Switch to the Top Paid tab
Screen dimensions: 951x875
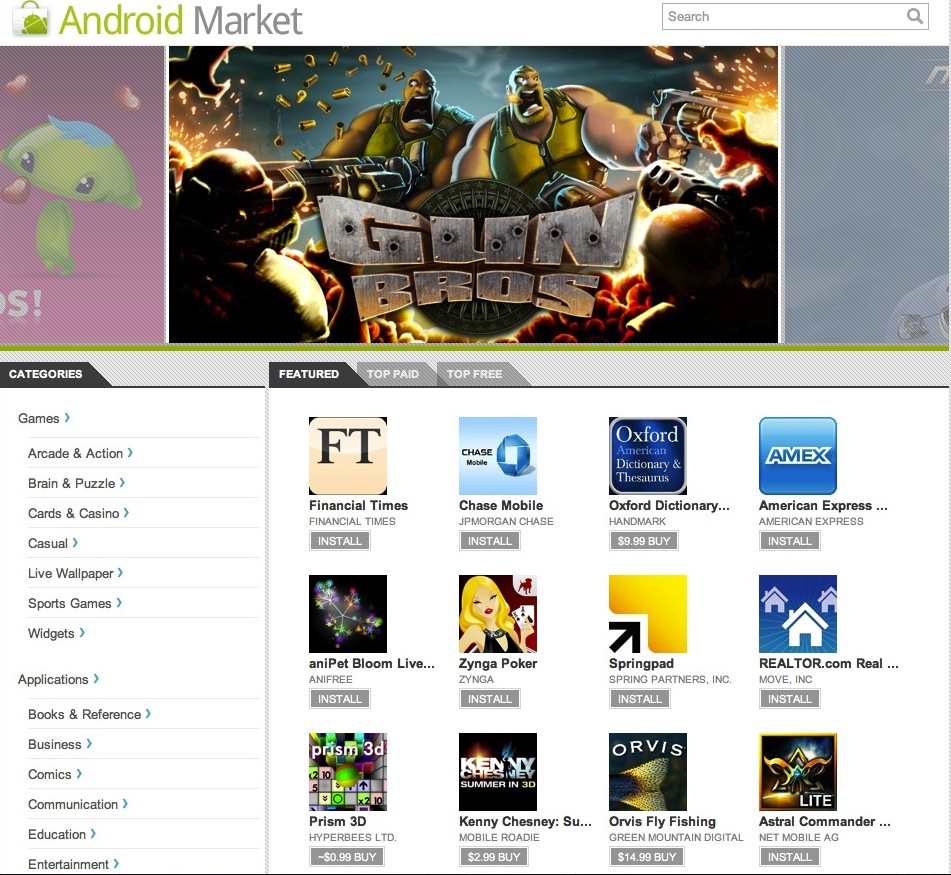point(392,374)
